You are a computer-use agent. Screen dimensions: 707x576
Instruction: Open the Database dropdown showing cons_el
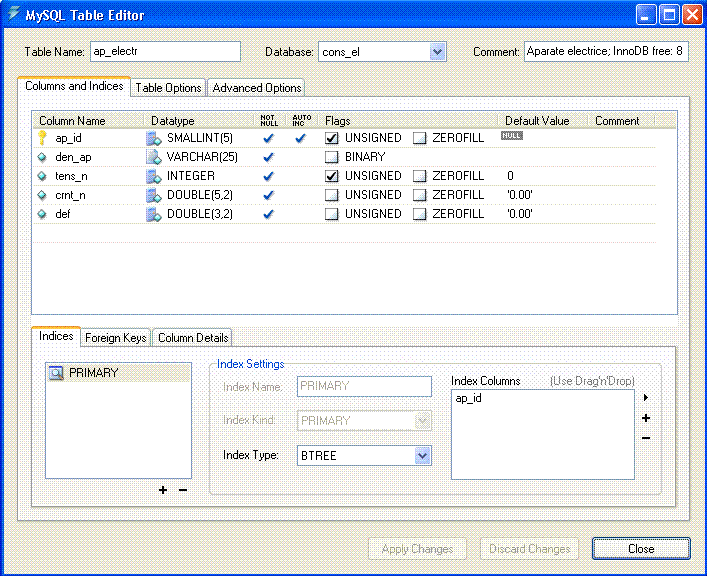tap(437, 51)
